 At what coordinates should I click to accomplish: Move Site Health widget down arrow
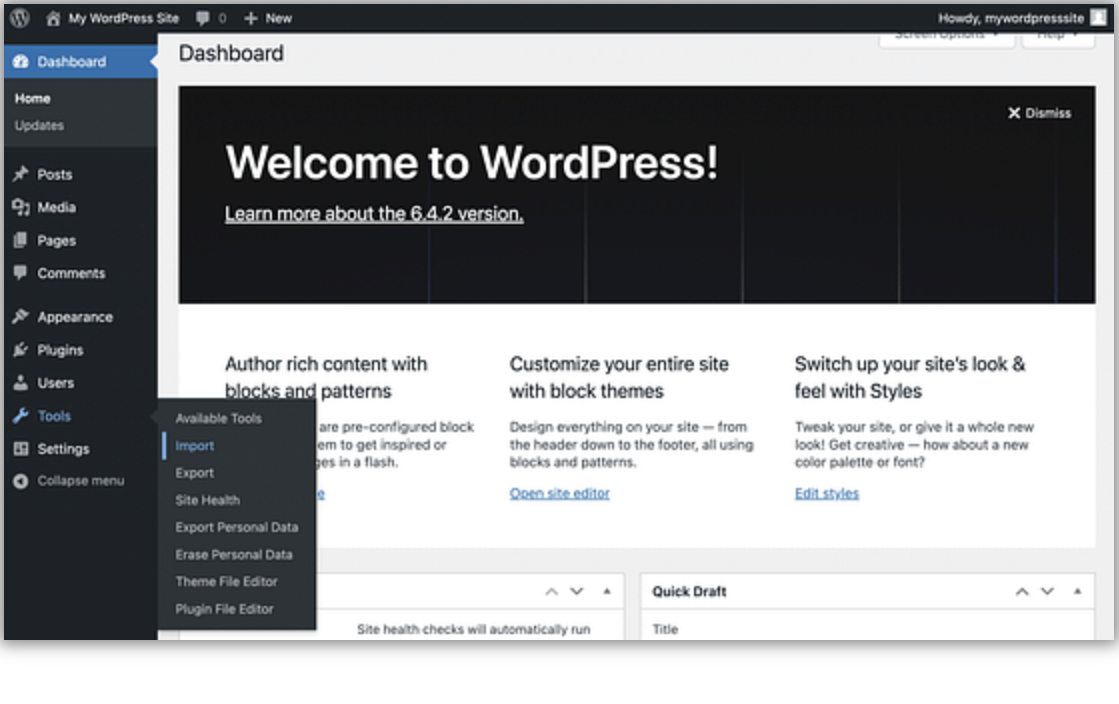tap(577, 591)
